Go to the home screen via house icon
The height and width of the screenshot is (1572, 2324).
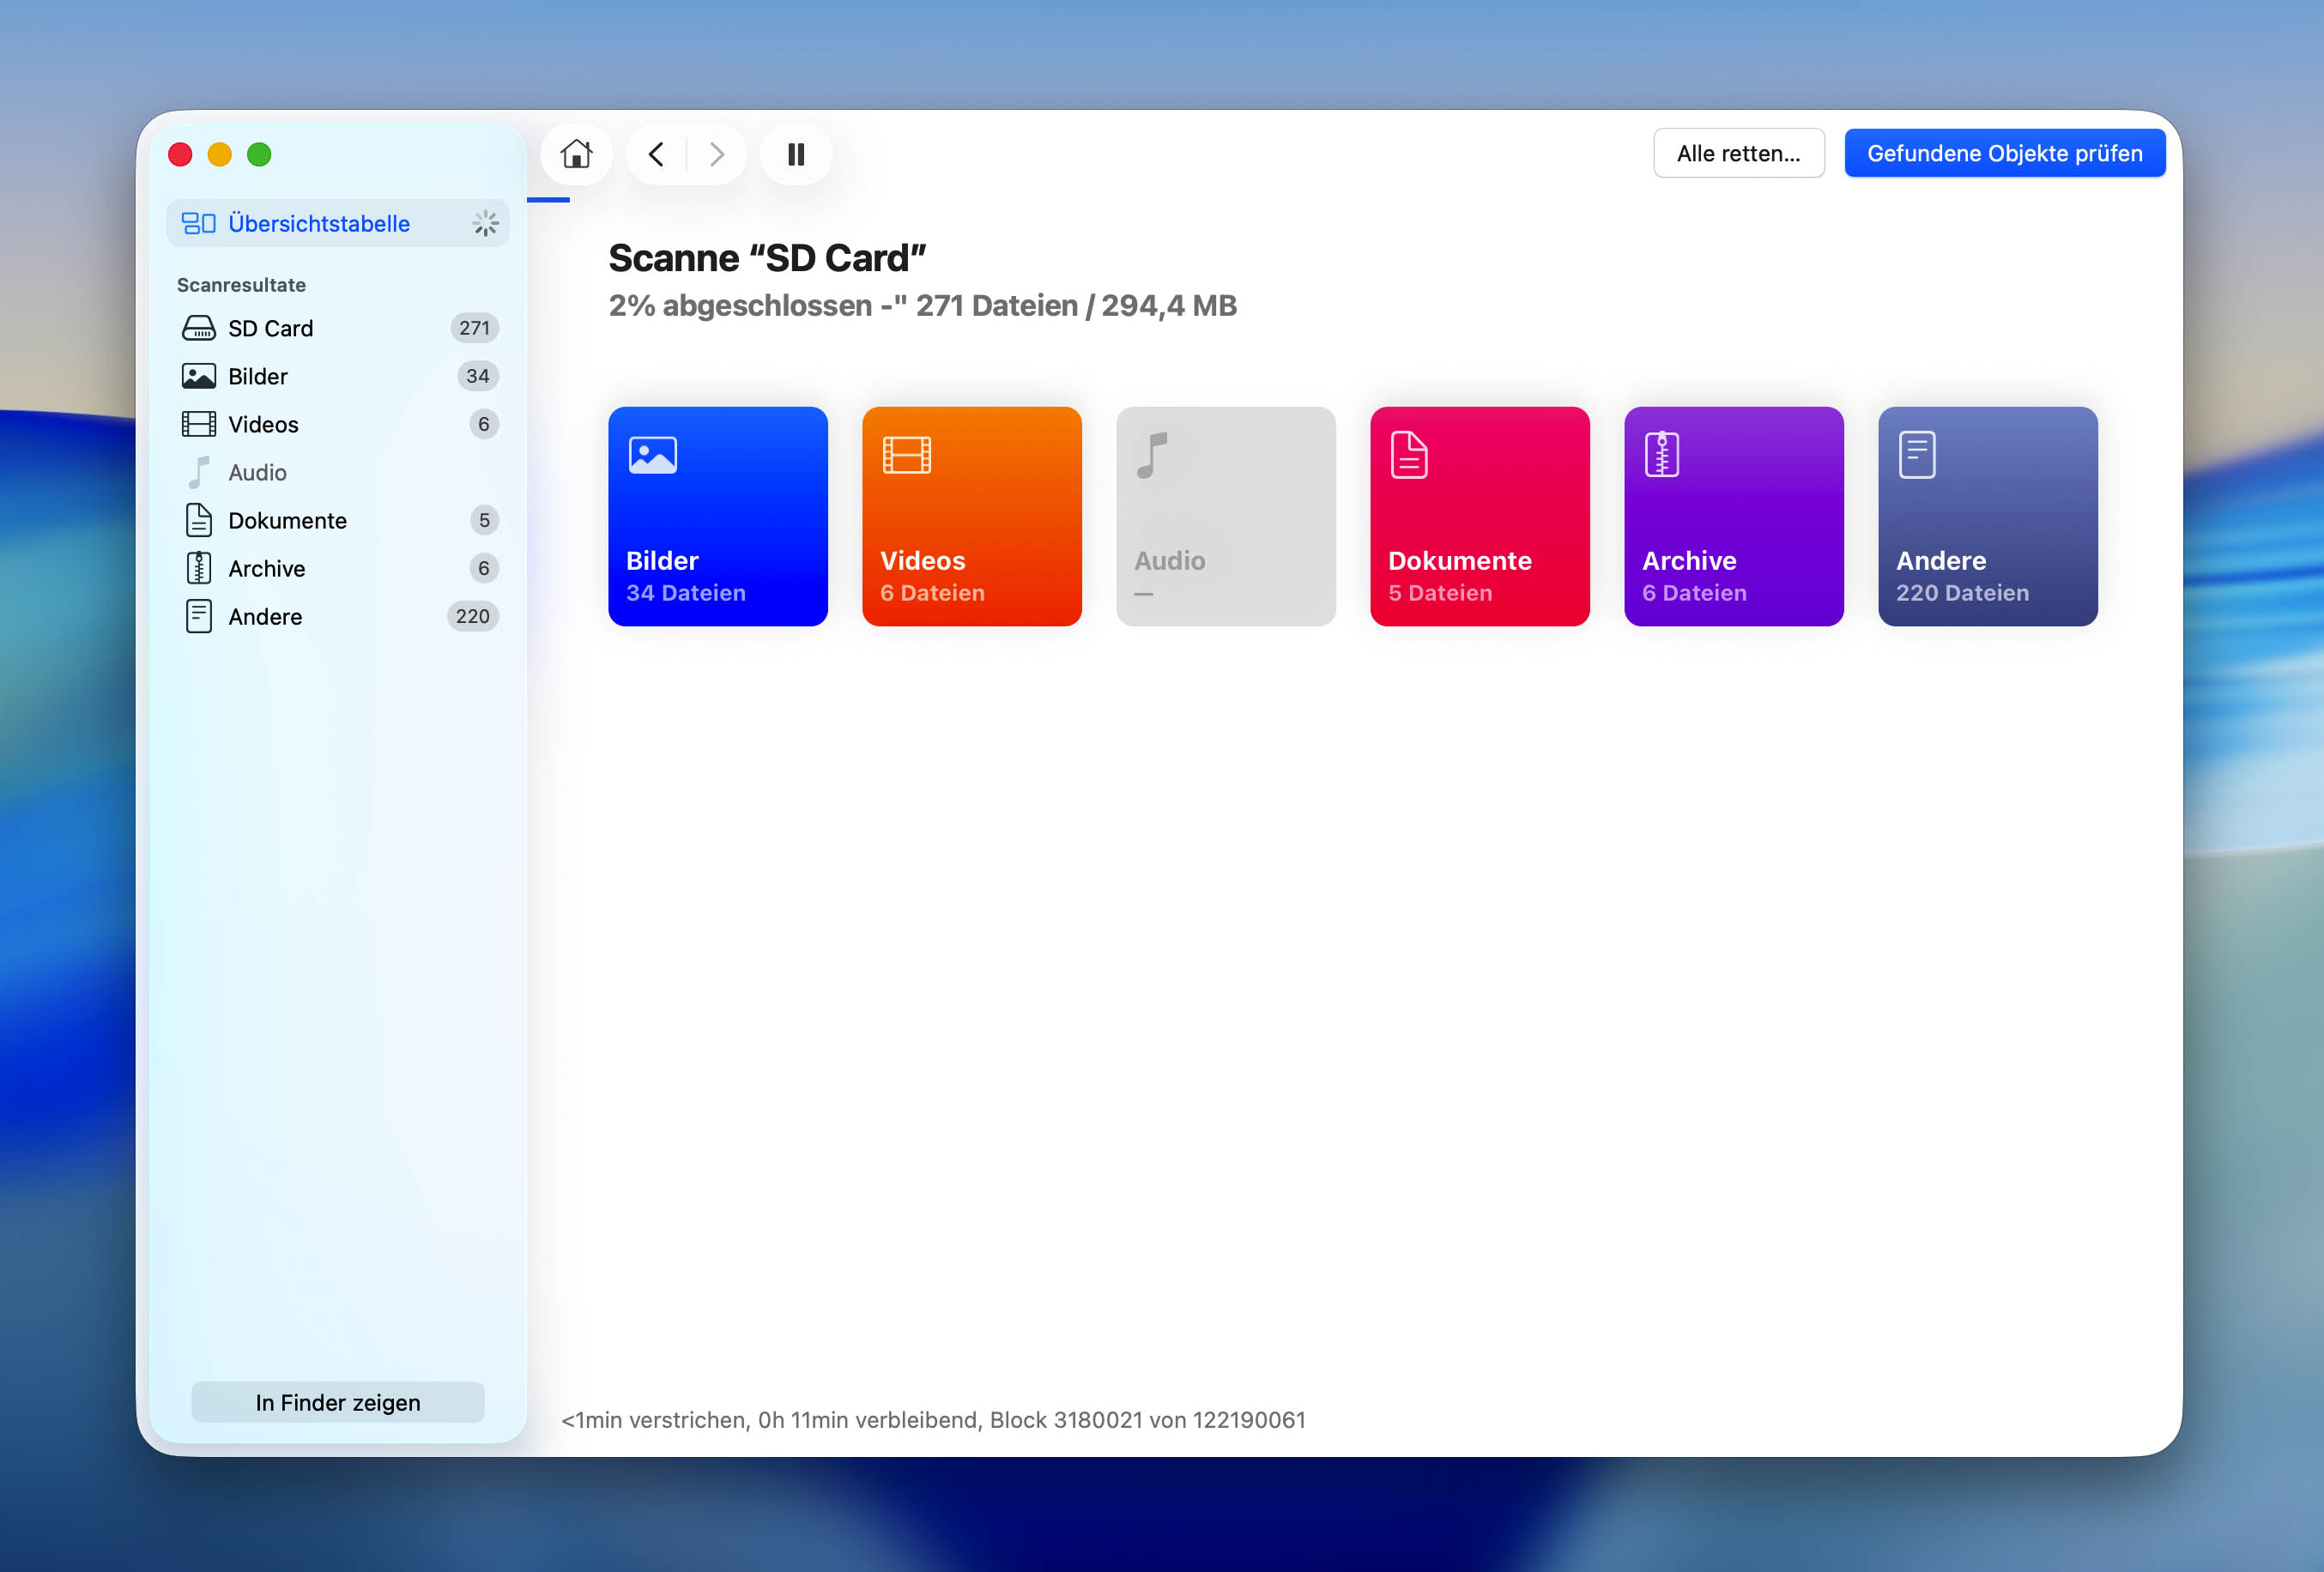pos(576,154)
